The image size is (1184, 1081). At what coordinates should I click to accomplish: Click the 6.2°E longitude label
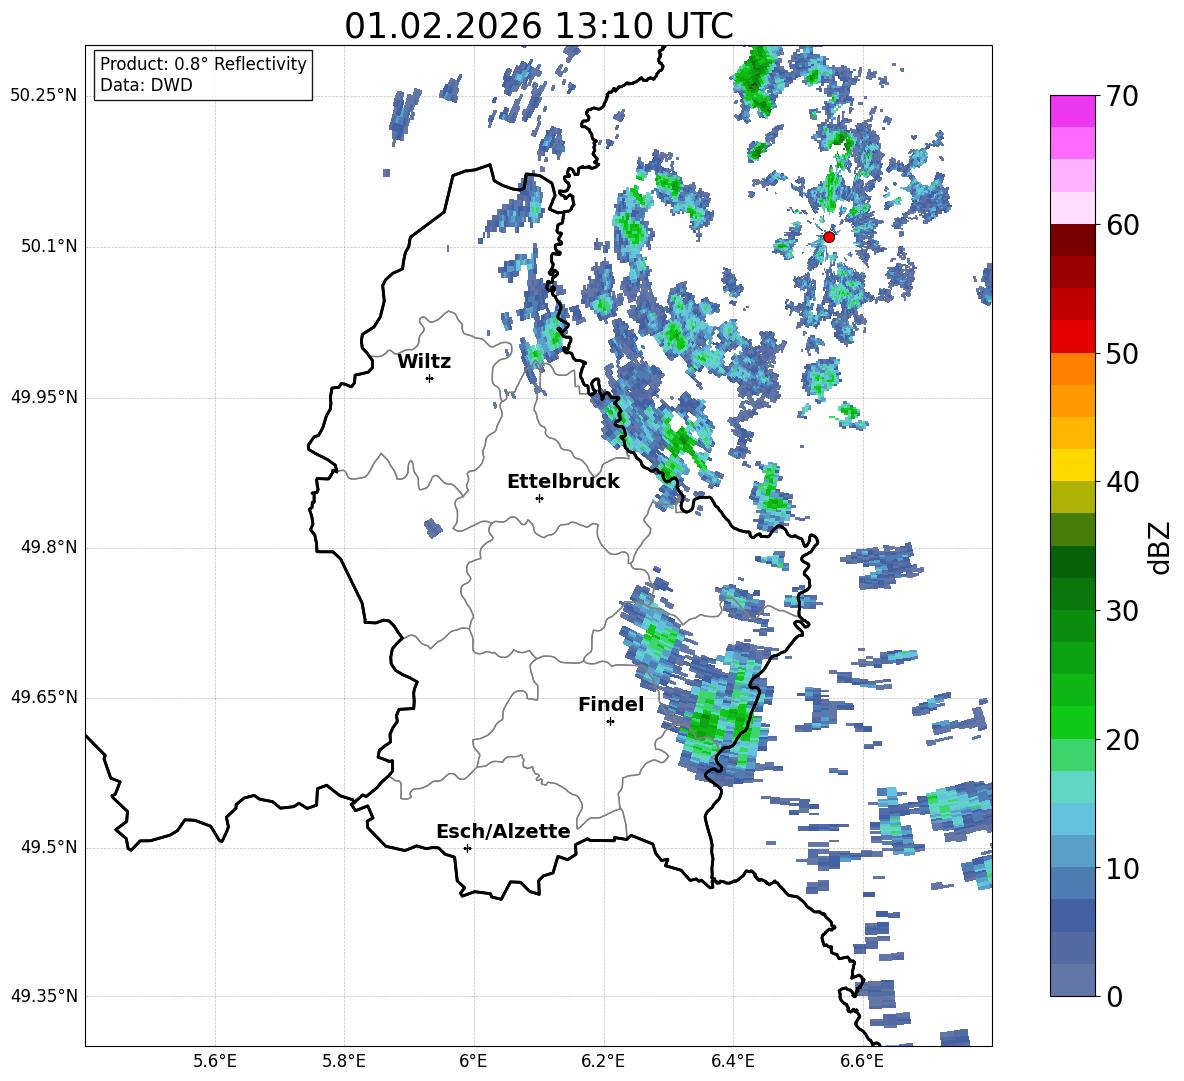click(x=603, y=1061)
